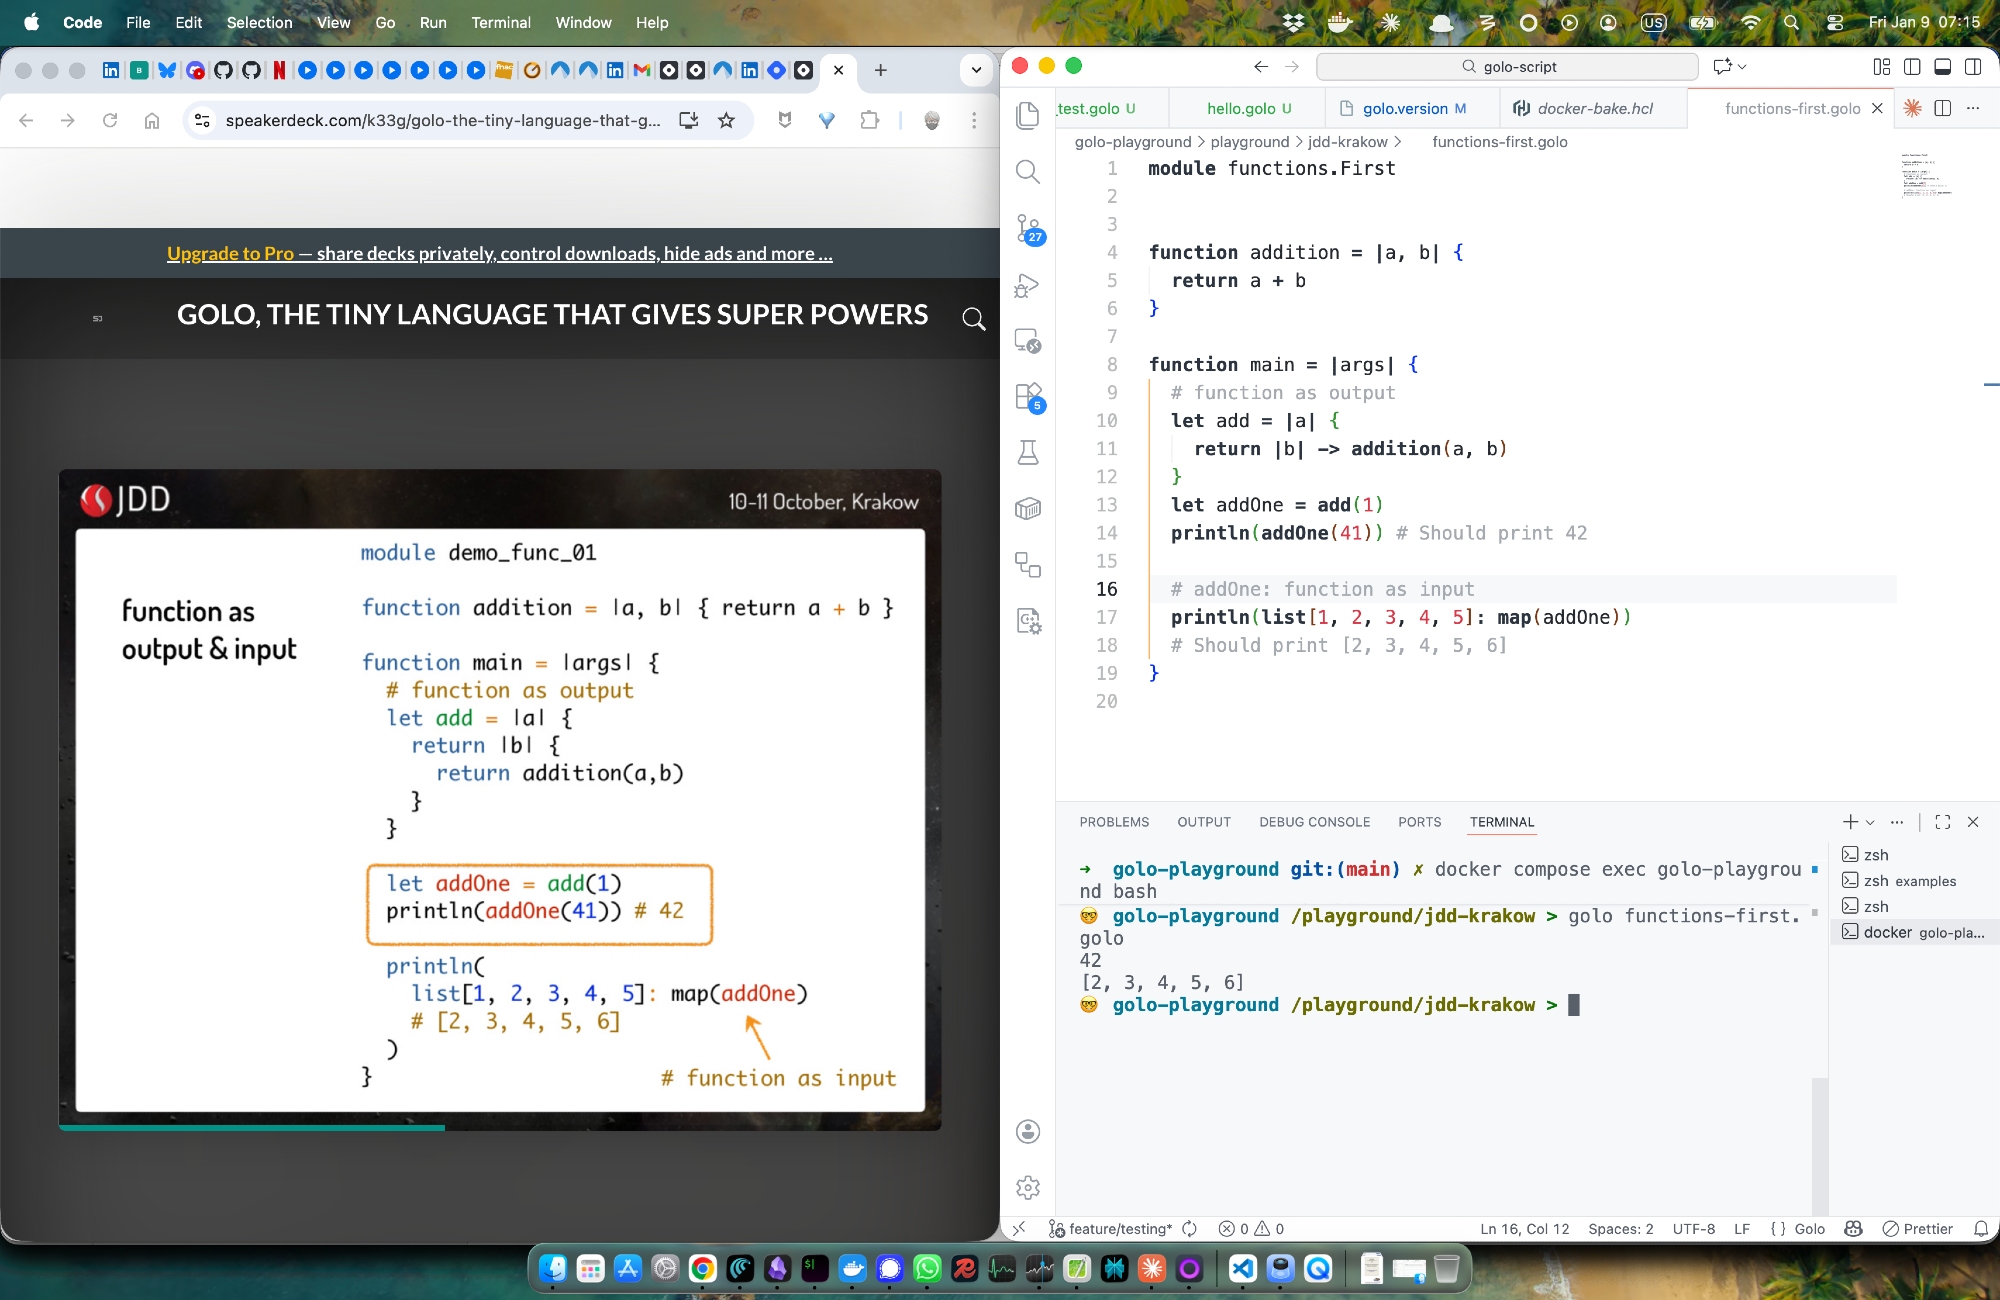Open the Extensions view in activity bar

1027,397
